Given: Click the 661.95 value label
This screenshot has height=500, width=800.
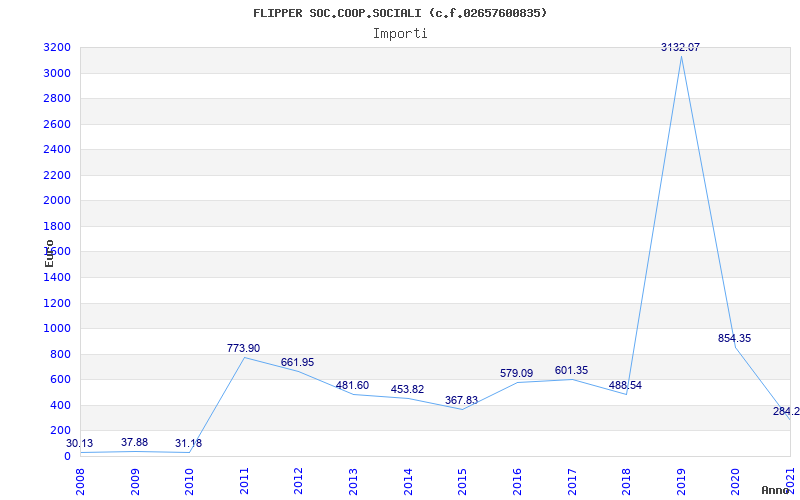Looking at the screenshot, I should (297, 362).
